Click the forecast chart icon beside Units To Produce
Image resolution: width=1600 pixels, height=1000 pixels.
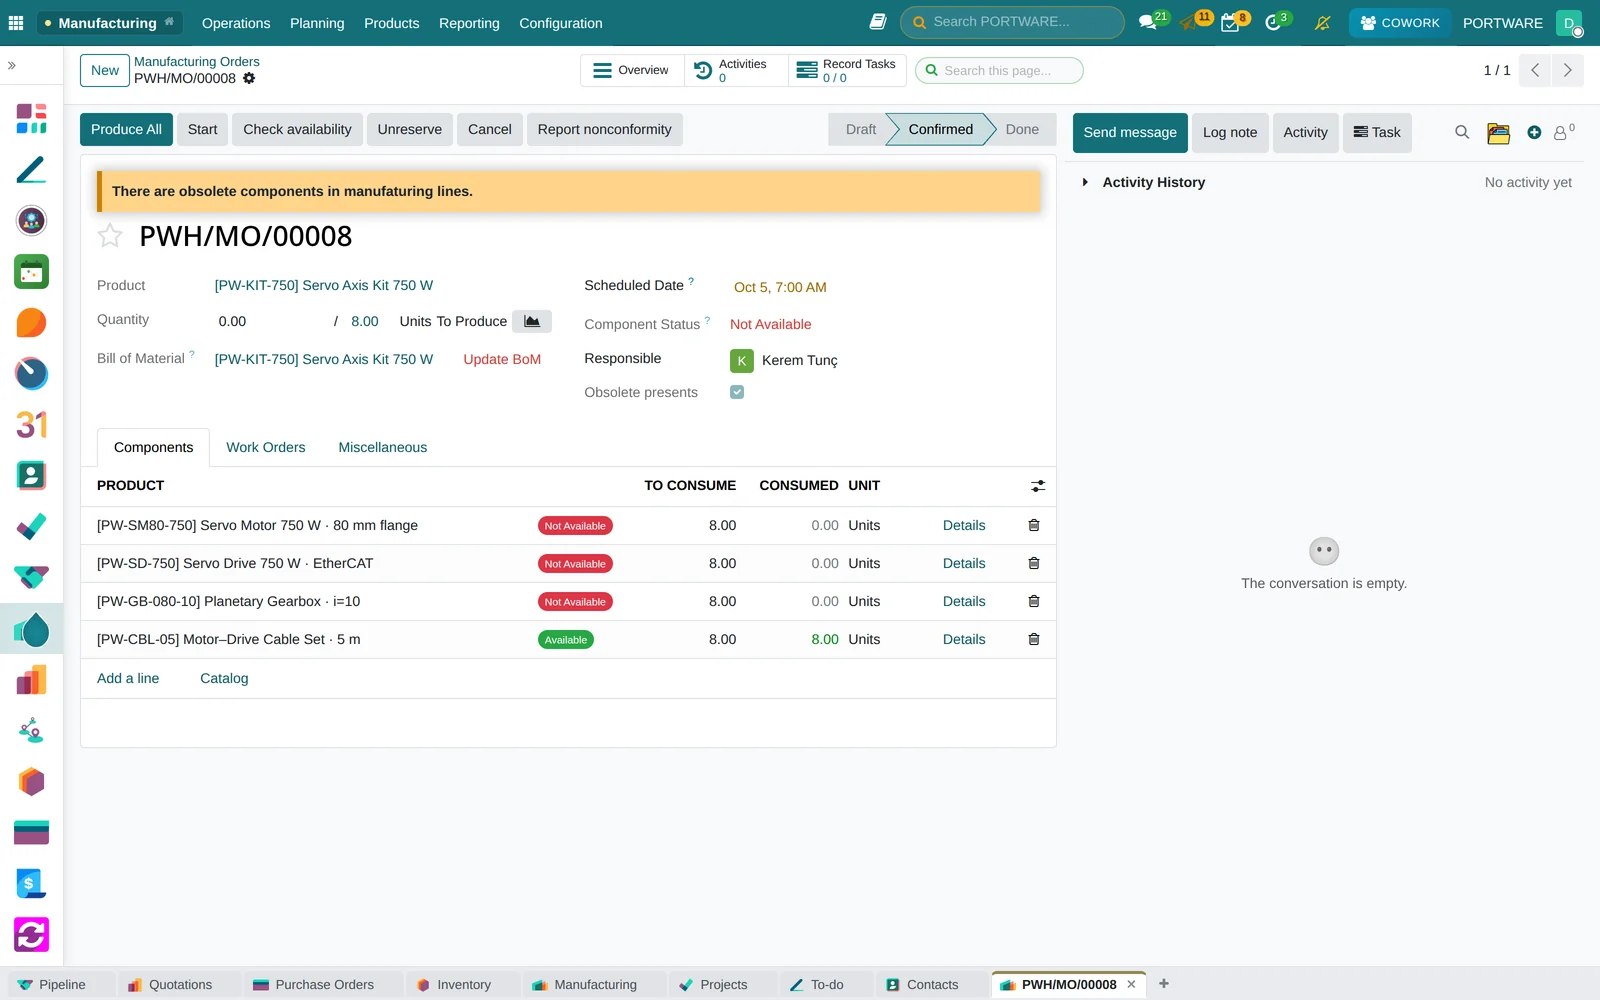click(532, 321)
